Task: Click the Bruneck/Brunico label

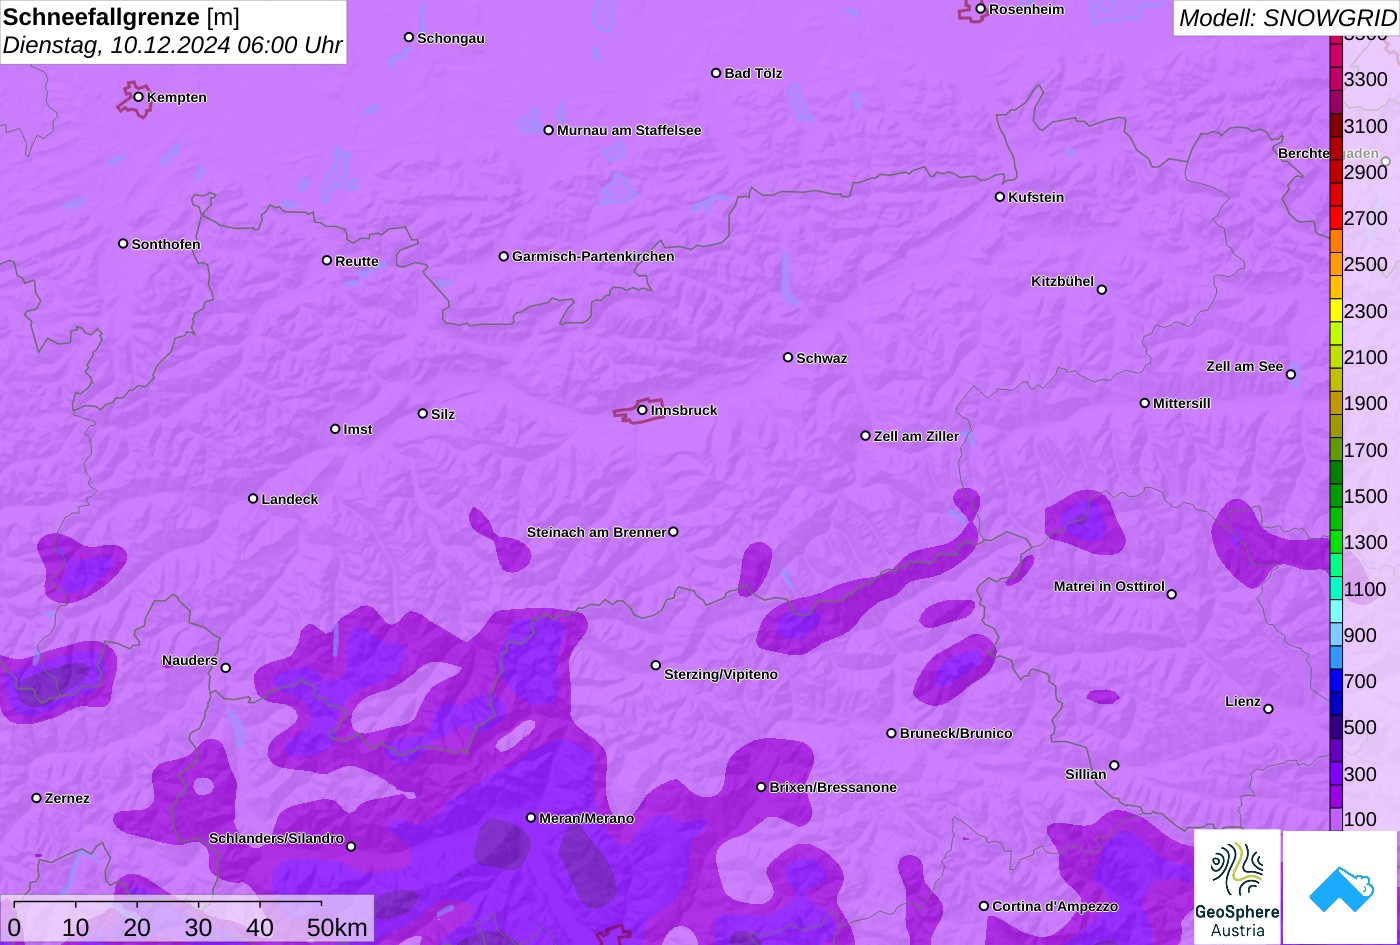Action: [956, 733]
